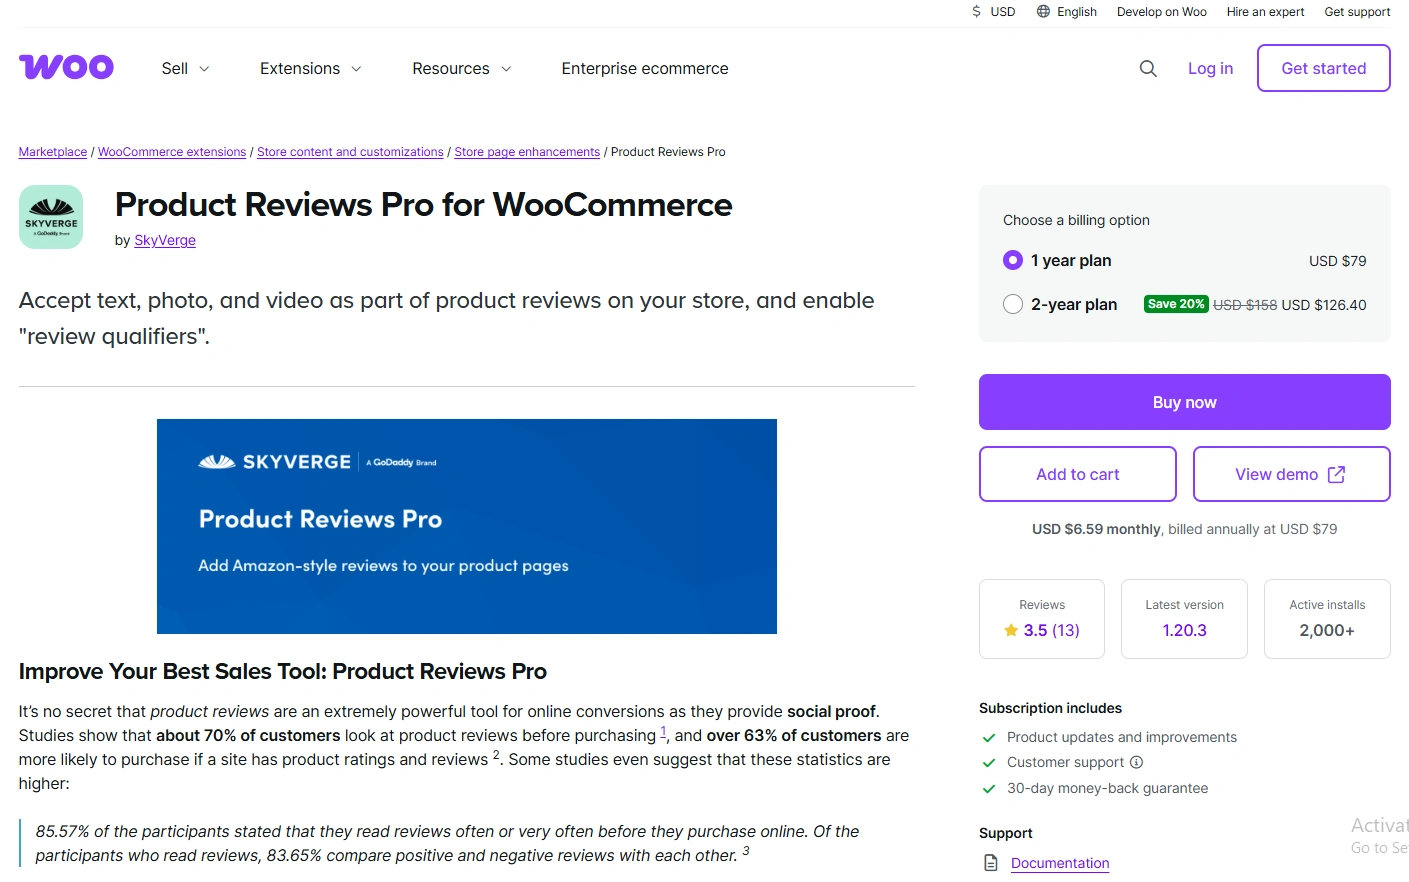The image size is (1409, 882).
Task: Select the 1 year plan radio button
Action: tap(1012, 260)
